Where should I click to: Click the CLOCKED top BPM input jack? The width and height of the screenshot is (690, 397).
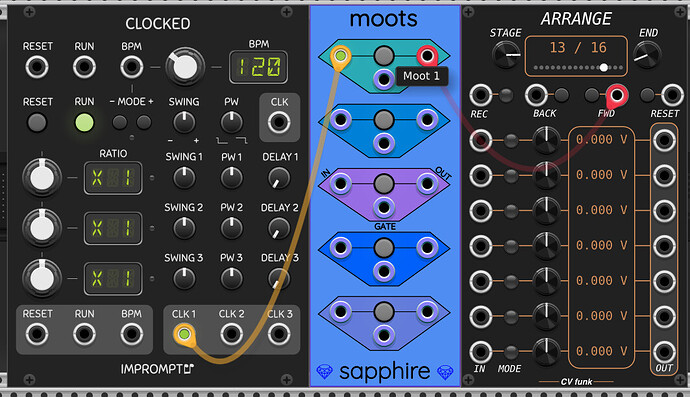coord(132,67)
